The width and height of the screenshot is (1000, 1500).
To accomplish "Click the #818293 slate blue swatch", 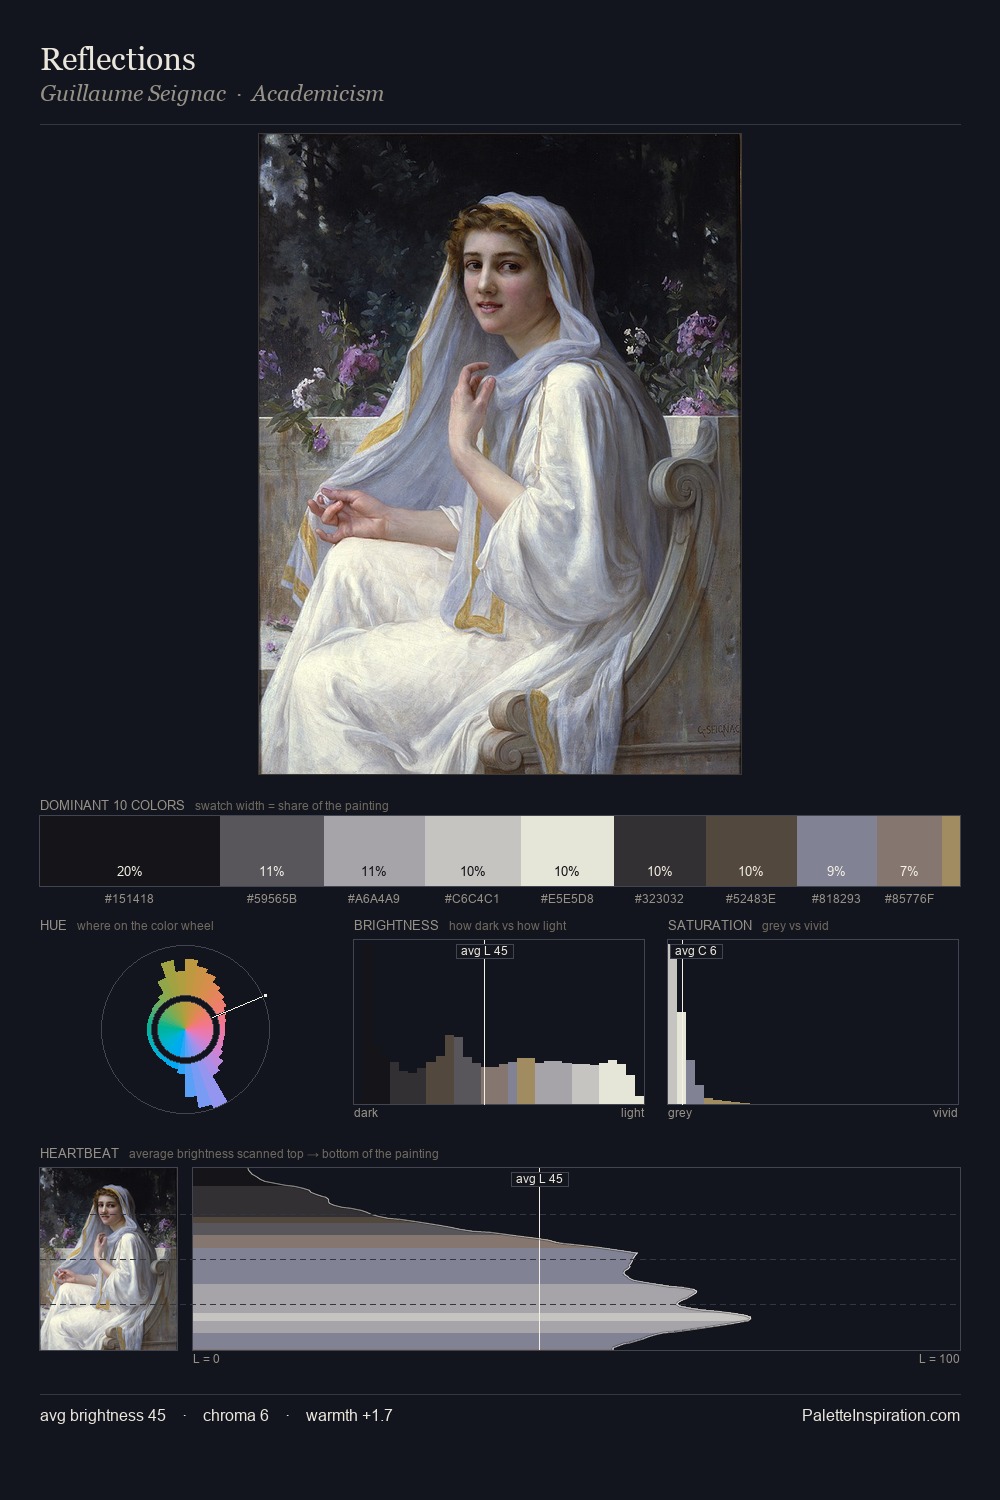I will (837, 851).
